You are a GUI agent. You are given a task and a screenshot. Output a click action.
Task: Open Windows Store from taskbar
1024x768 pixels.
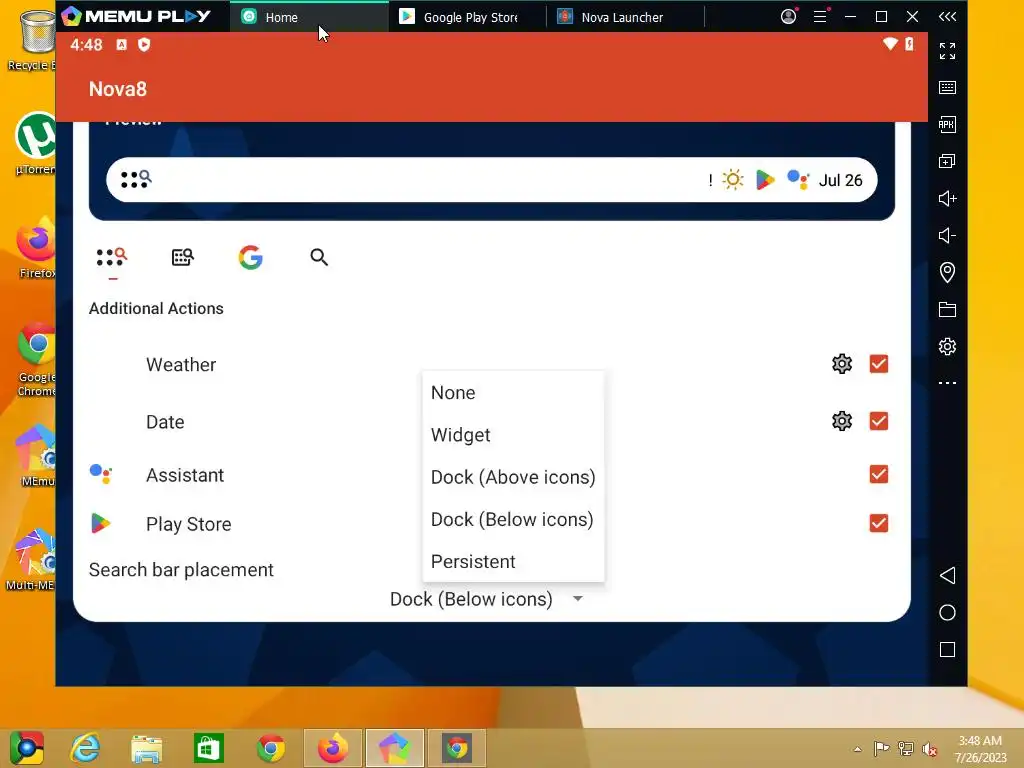tap(209, 748)
